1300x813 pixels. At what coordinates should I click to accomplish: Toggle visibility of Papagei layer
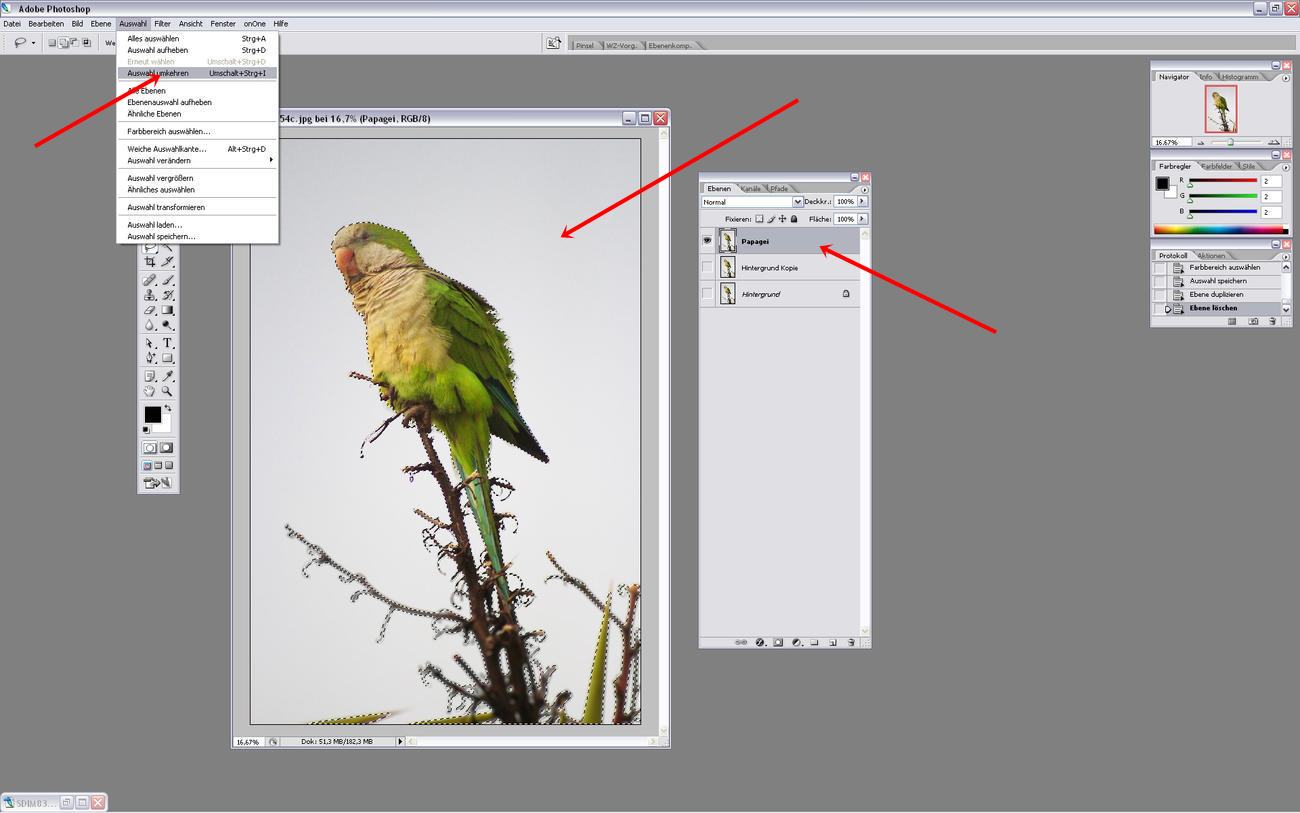tap(707, 241)
